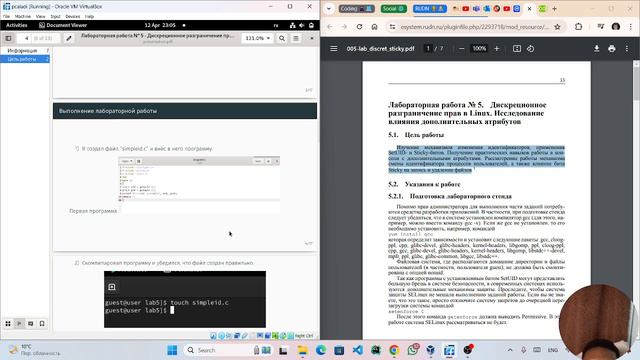Screen dimensions: 640x360
Task: Open the VirtualBox View menu
Action: [x=40, y=16]
